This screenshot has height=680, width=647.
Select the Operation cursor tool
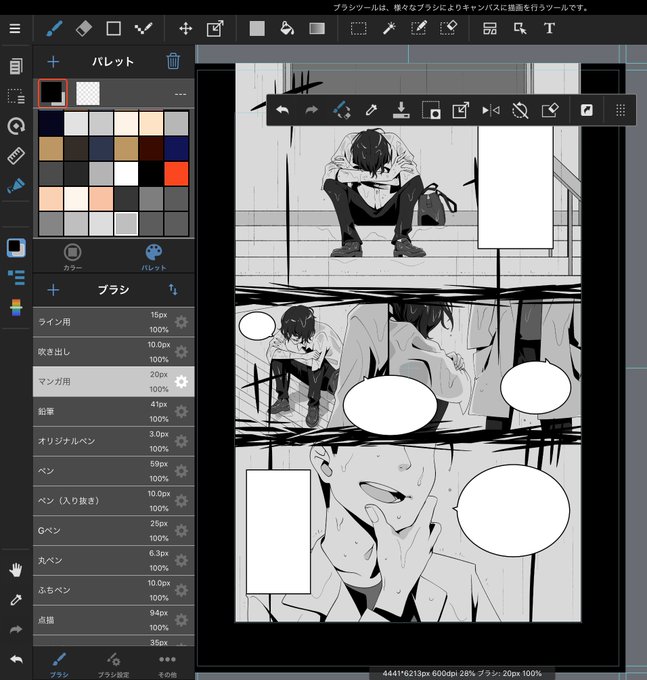[x=520, y=29]
